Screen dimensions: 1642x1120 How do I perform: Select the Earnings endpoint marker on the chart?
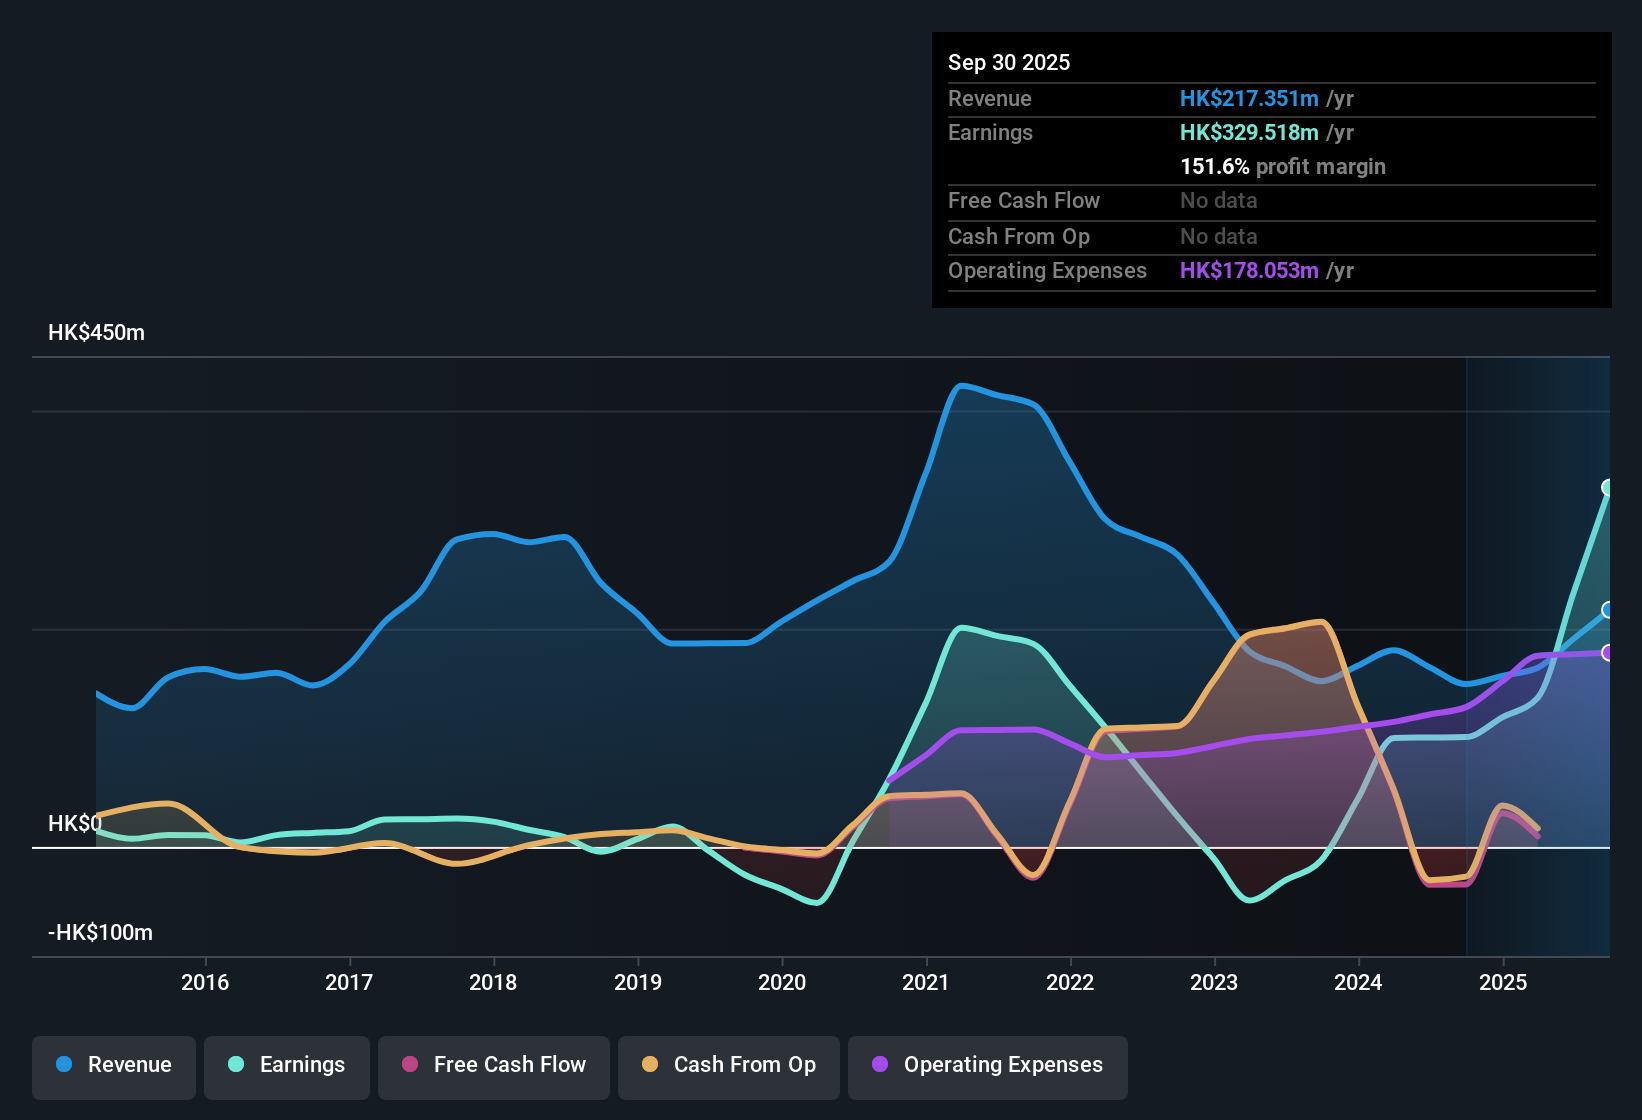[1607, 488]
